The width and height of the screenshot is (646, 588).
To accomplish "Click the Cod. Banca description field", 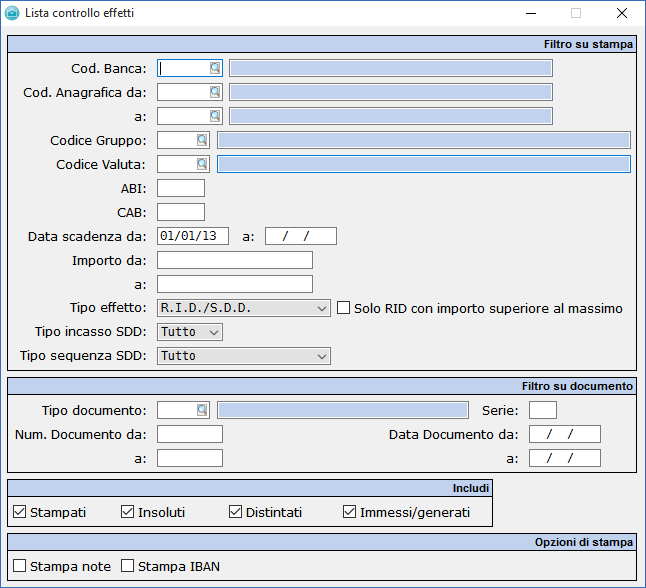I will [391, 68].
